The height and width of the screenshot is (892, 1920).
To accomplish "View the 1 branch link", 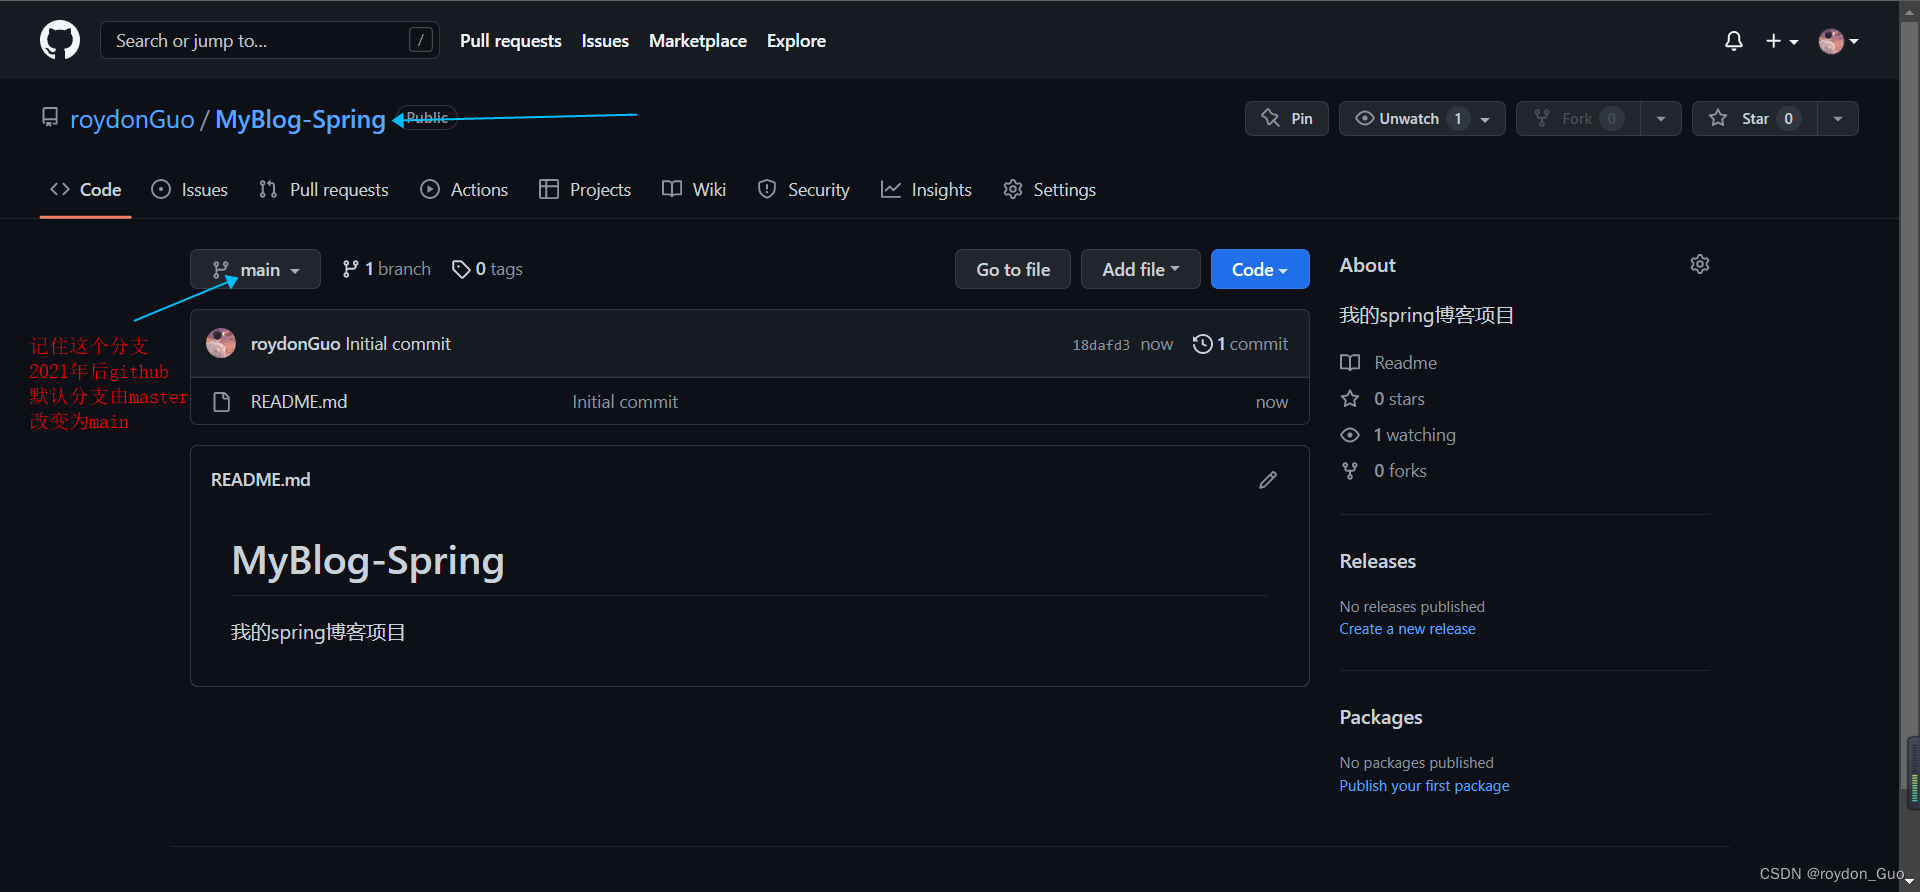I will 386,269.
